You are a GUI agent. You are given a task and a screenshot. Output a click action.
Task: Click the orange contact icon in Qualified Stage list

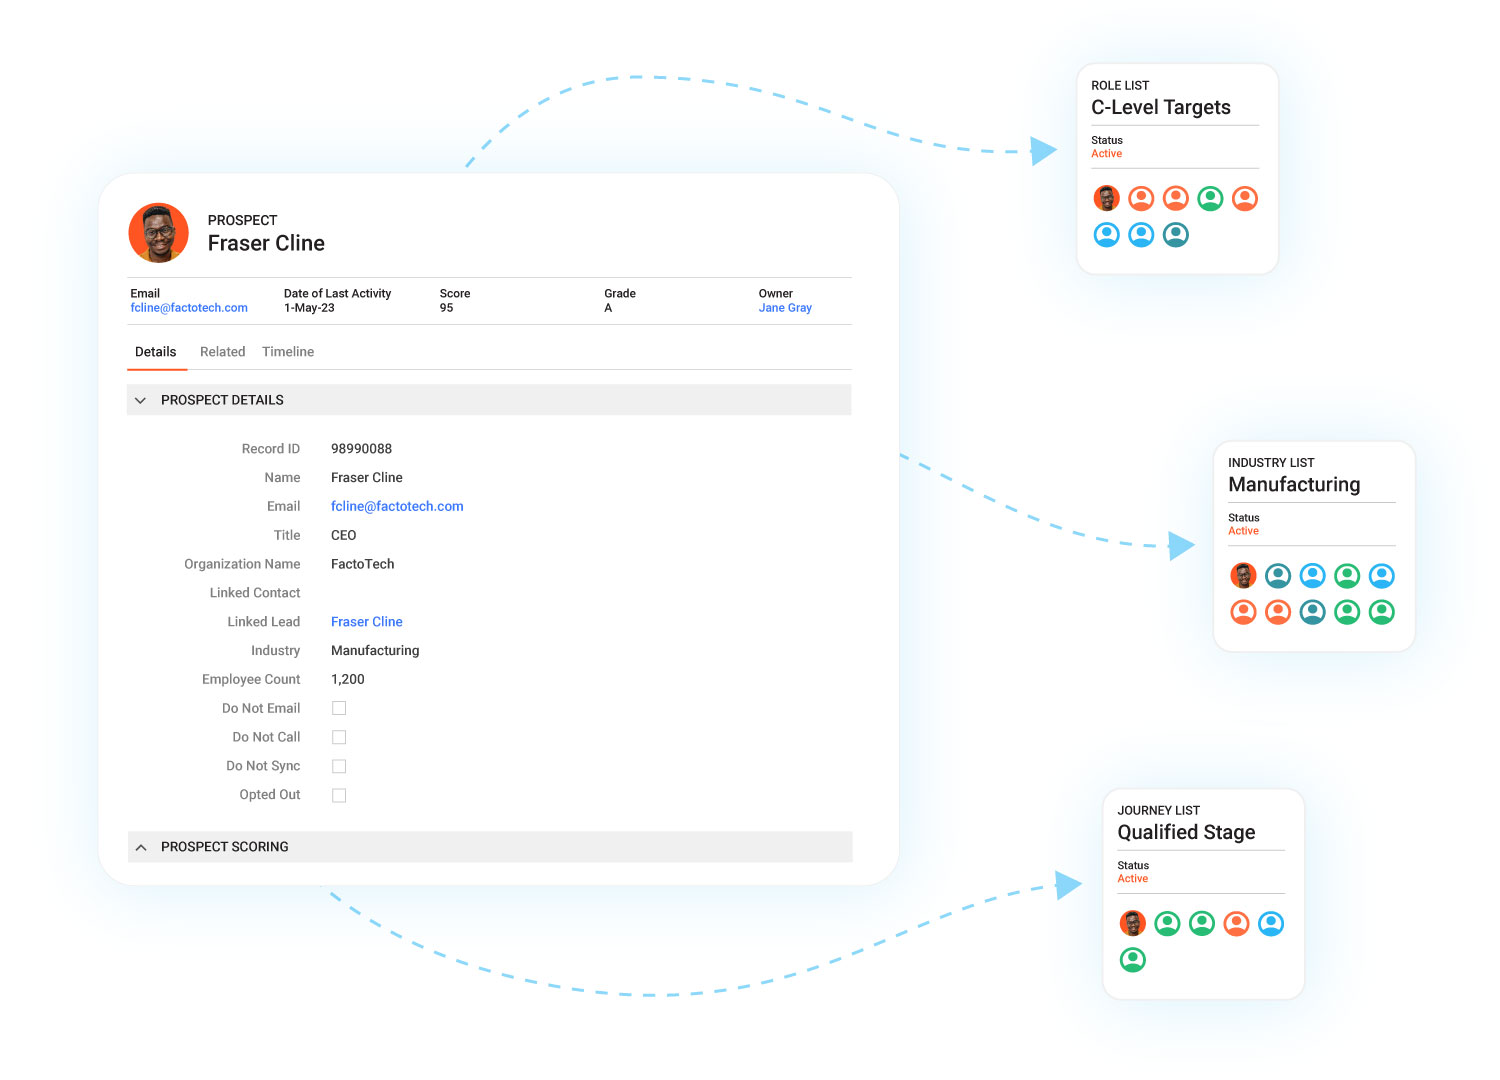pos(1236,923)
